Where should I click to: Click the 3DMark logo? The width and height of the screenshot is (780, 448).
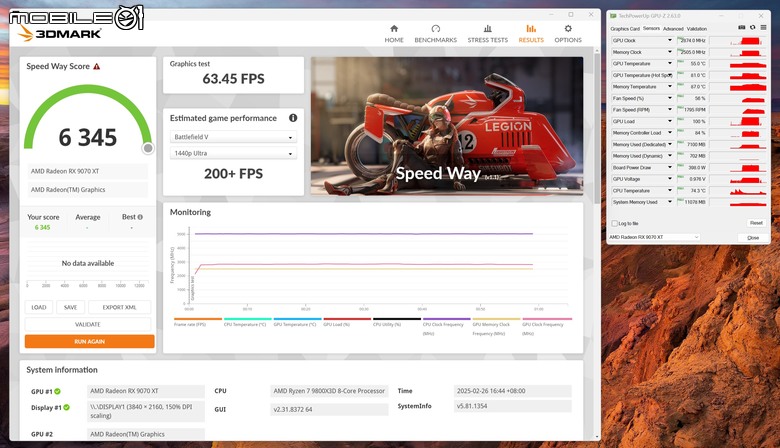tap(60, 34)
